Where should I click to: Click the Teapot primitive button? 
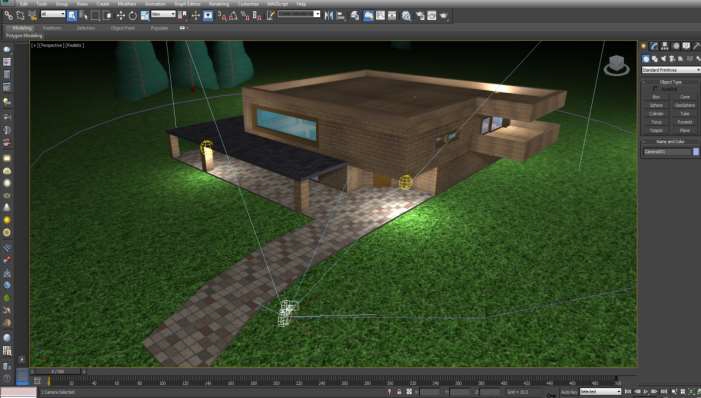(x=656, y=131)
